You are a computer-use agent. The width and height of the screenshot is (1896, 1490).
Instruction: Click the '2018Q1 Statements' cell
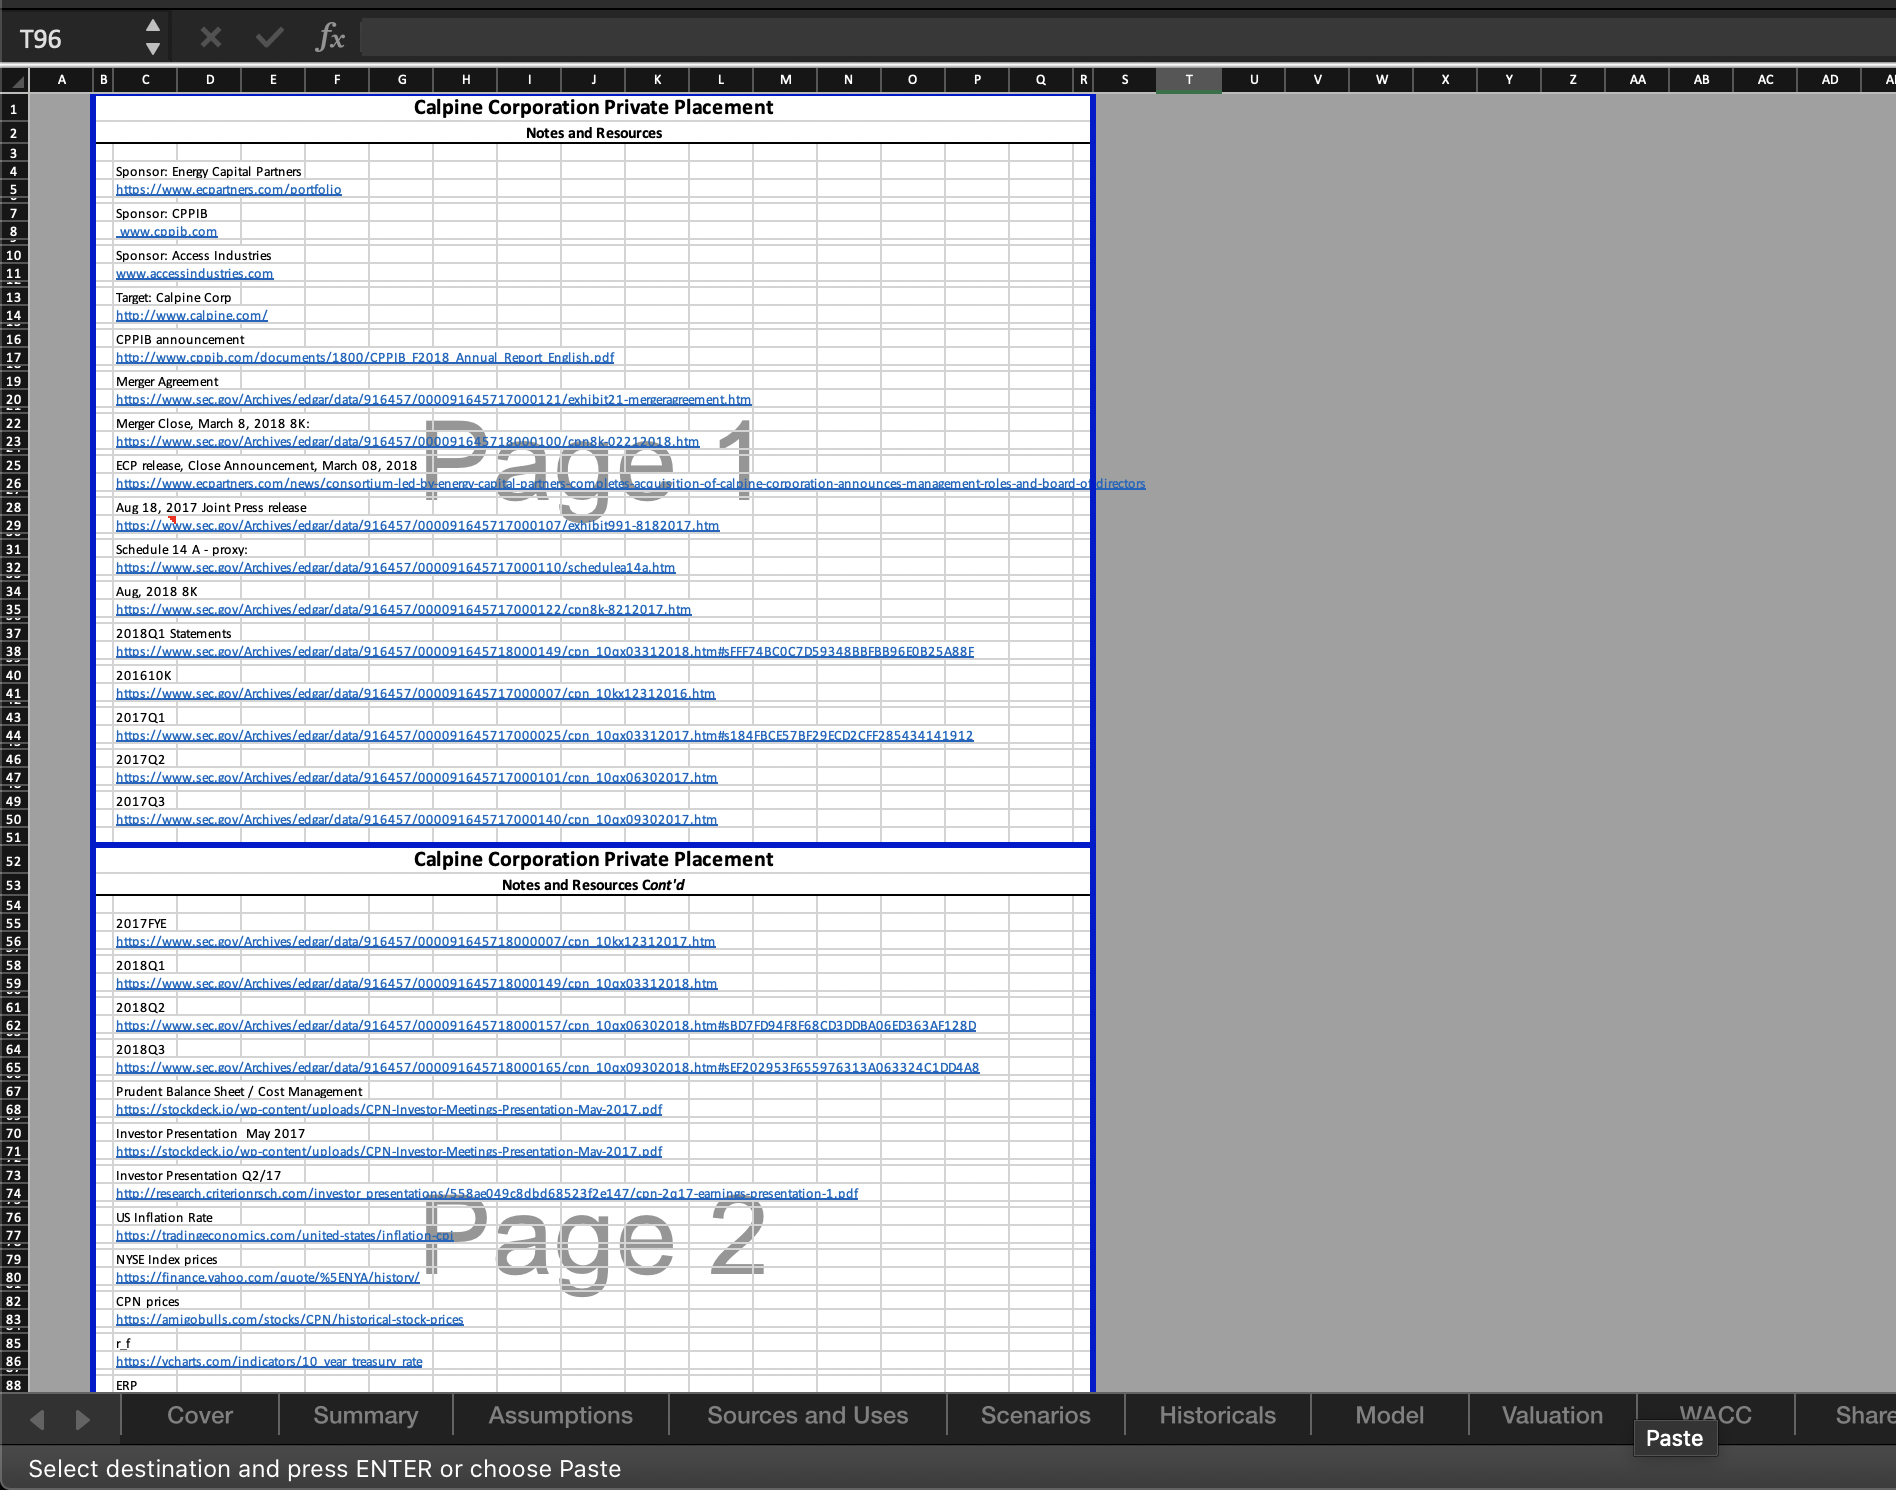173,634
